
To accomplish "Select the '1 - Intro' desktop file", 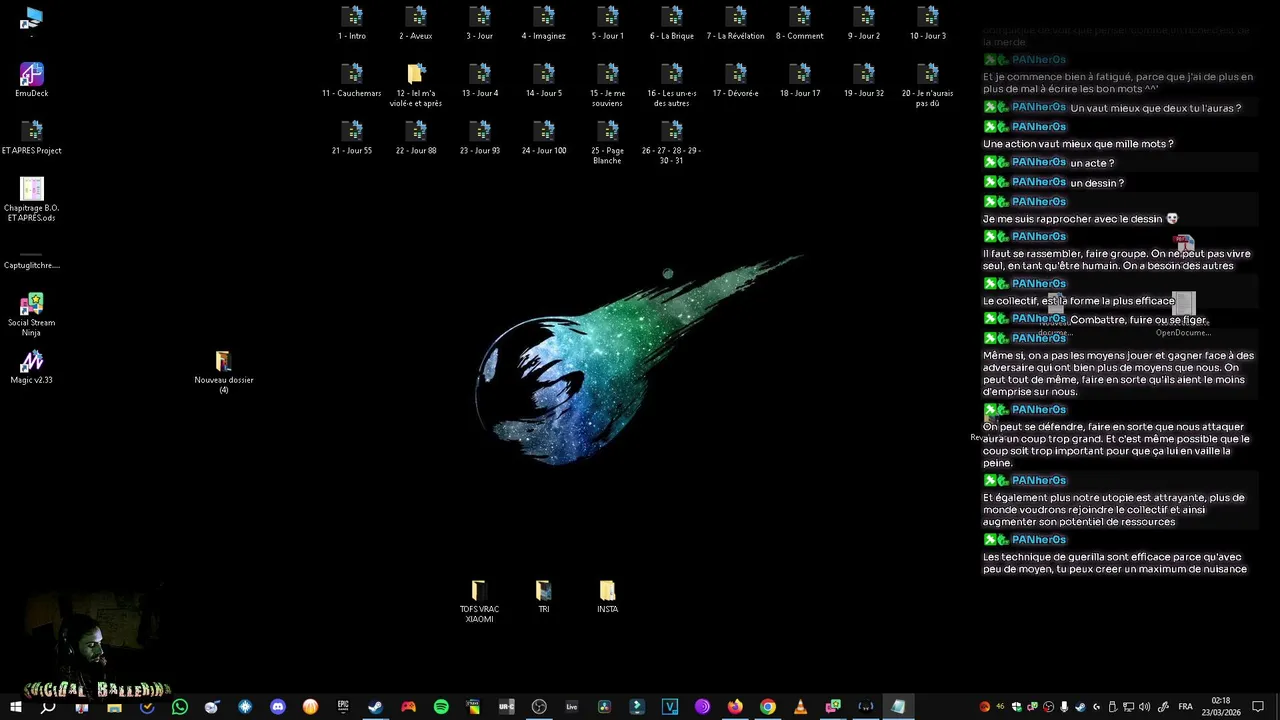I will point(352,24).
